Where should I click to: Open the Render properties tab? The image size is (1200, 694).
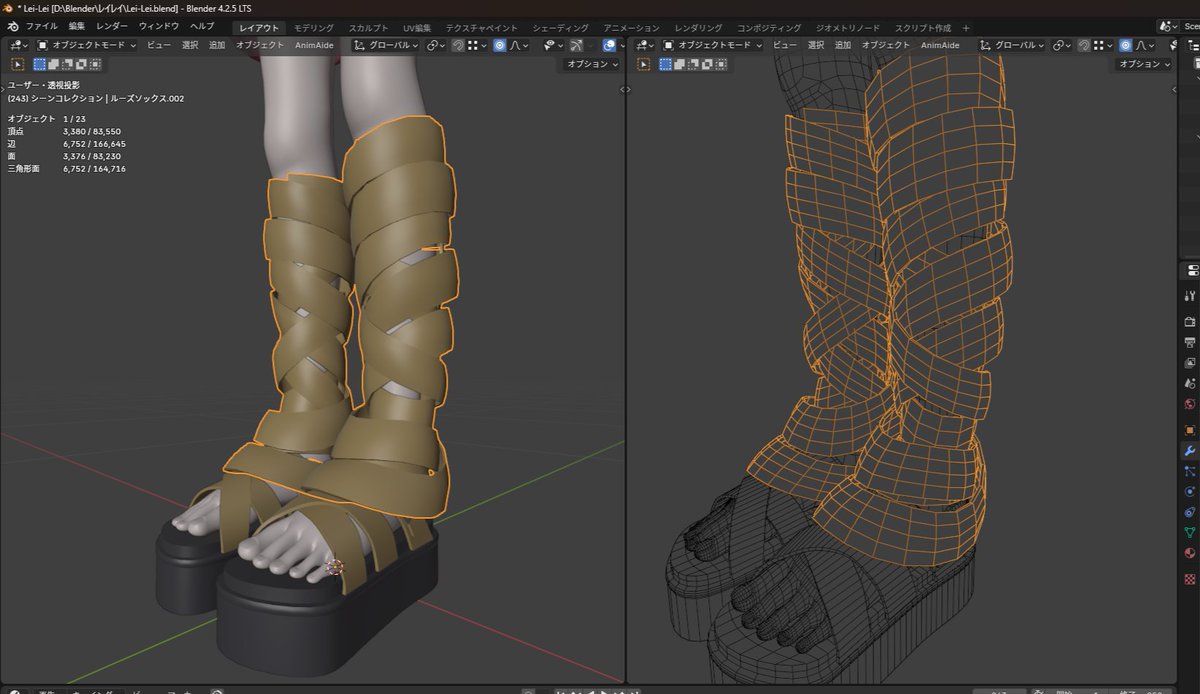point(1190,322)
